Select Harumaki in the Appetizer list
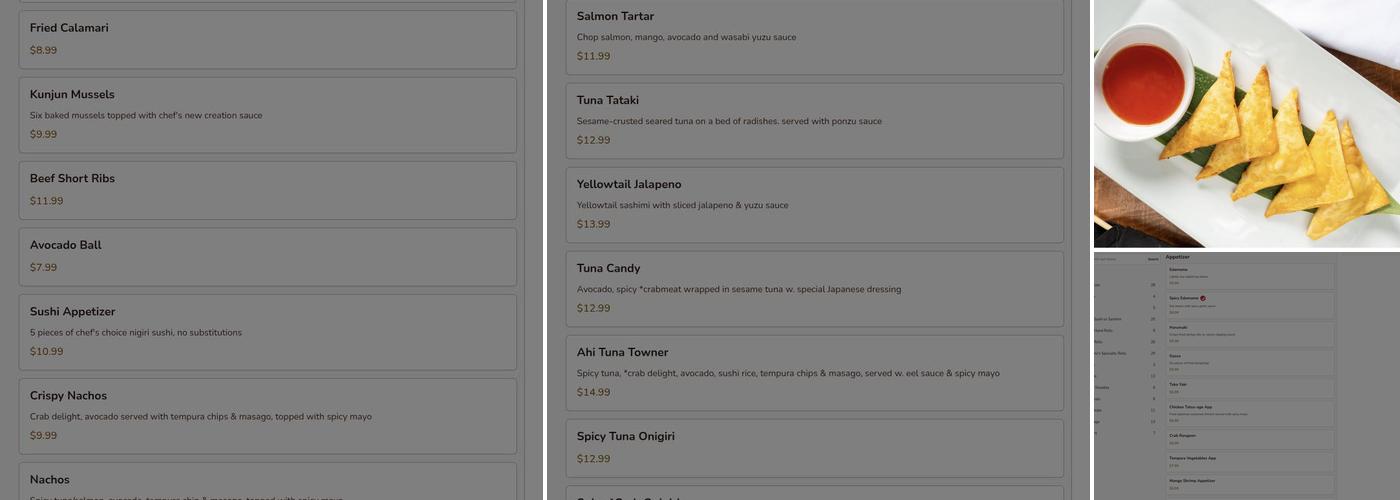This screenshot has height=500, width=1400. (x=1249, y=334)
